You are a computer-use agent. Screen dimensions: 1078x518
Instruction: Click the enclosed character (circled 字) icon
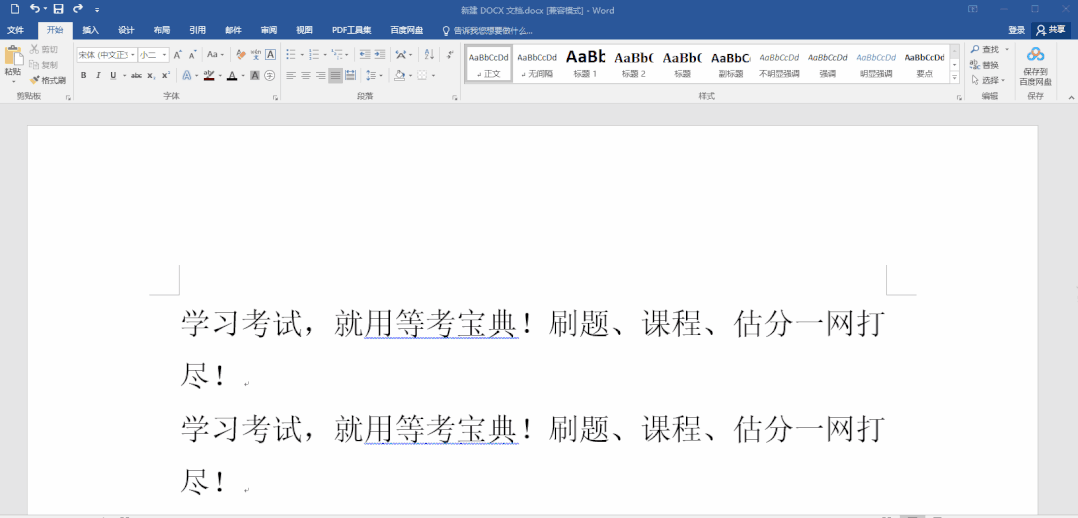(x=270, y=76)
